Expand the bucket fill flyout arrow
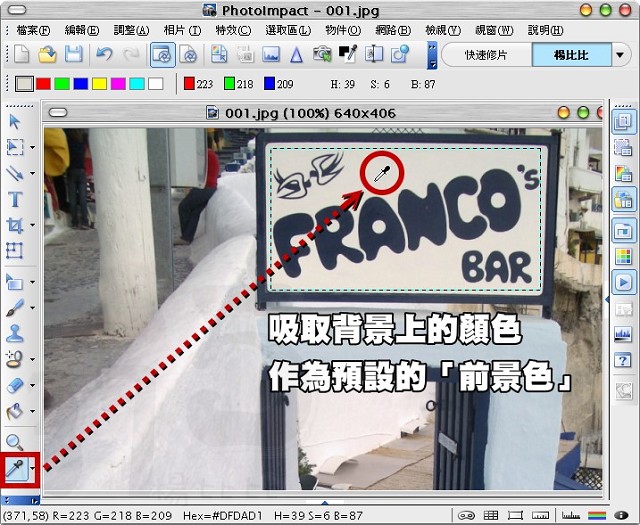 pyautogui.click(x=33, y=411)
